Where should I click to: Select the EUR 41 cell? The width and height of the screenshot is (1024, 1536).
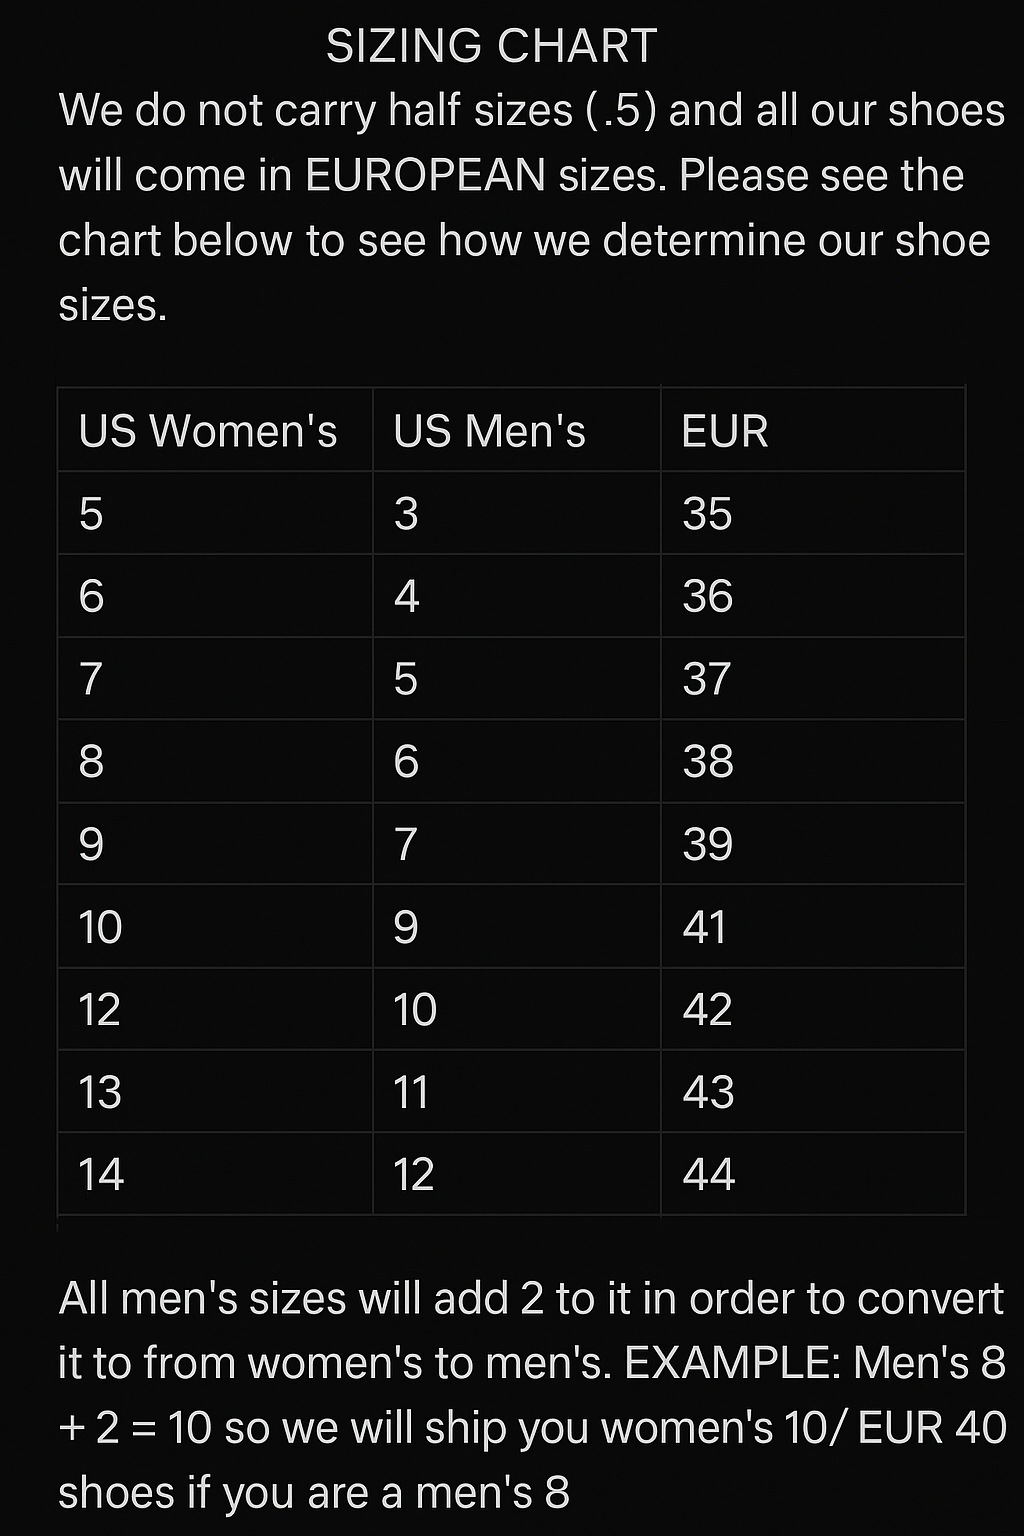pyautogui.click(x=705, y=927)
